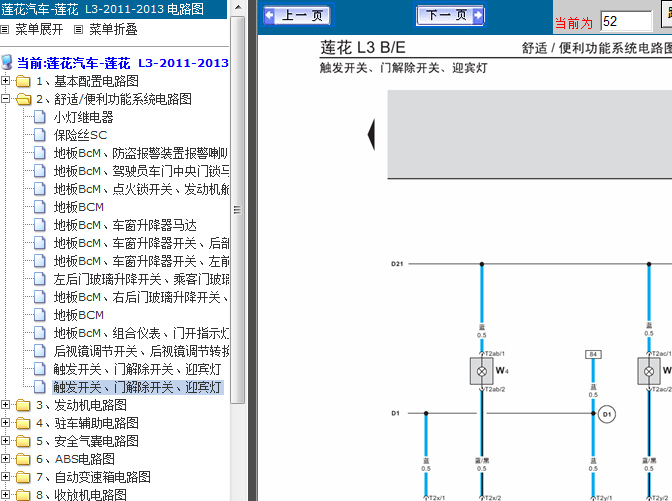Image resolution: width=672 pixels, height=501 pixels.
Task: Click document icon next to 小灯继电器
Action: [39, 117]
